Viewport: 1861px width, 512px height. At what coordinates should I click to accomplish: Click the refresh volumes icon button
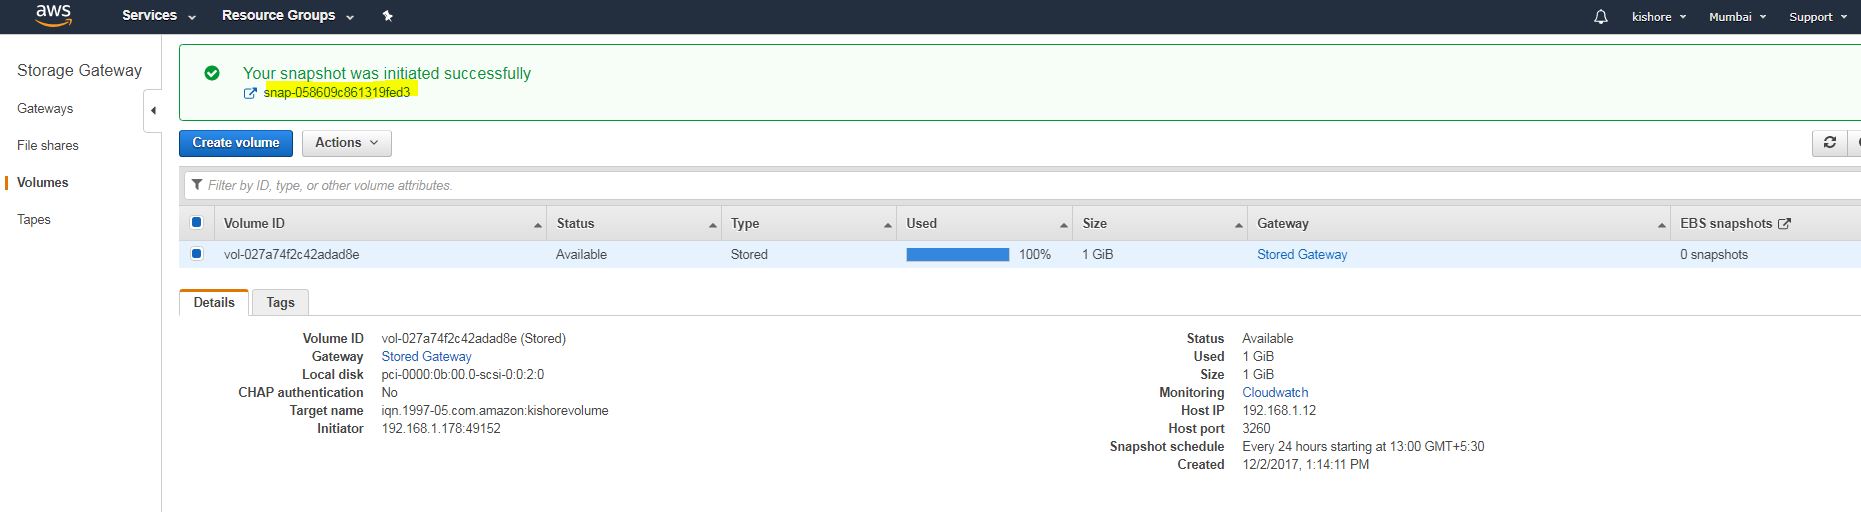(1829, 143)
